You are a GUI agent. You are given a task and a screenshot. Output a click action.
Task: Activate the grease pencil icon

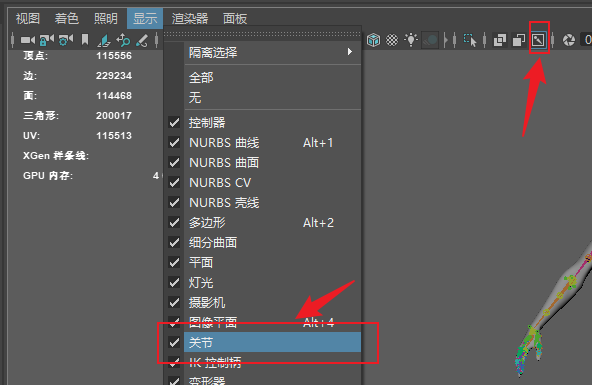[x=142, y=40]
